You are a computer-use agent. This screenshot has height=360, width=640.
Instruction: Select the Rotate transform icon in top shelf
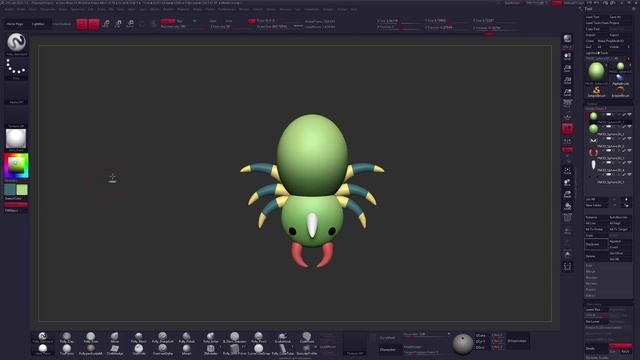(130, 24)
